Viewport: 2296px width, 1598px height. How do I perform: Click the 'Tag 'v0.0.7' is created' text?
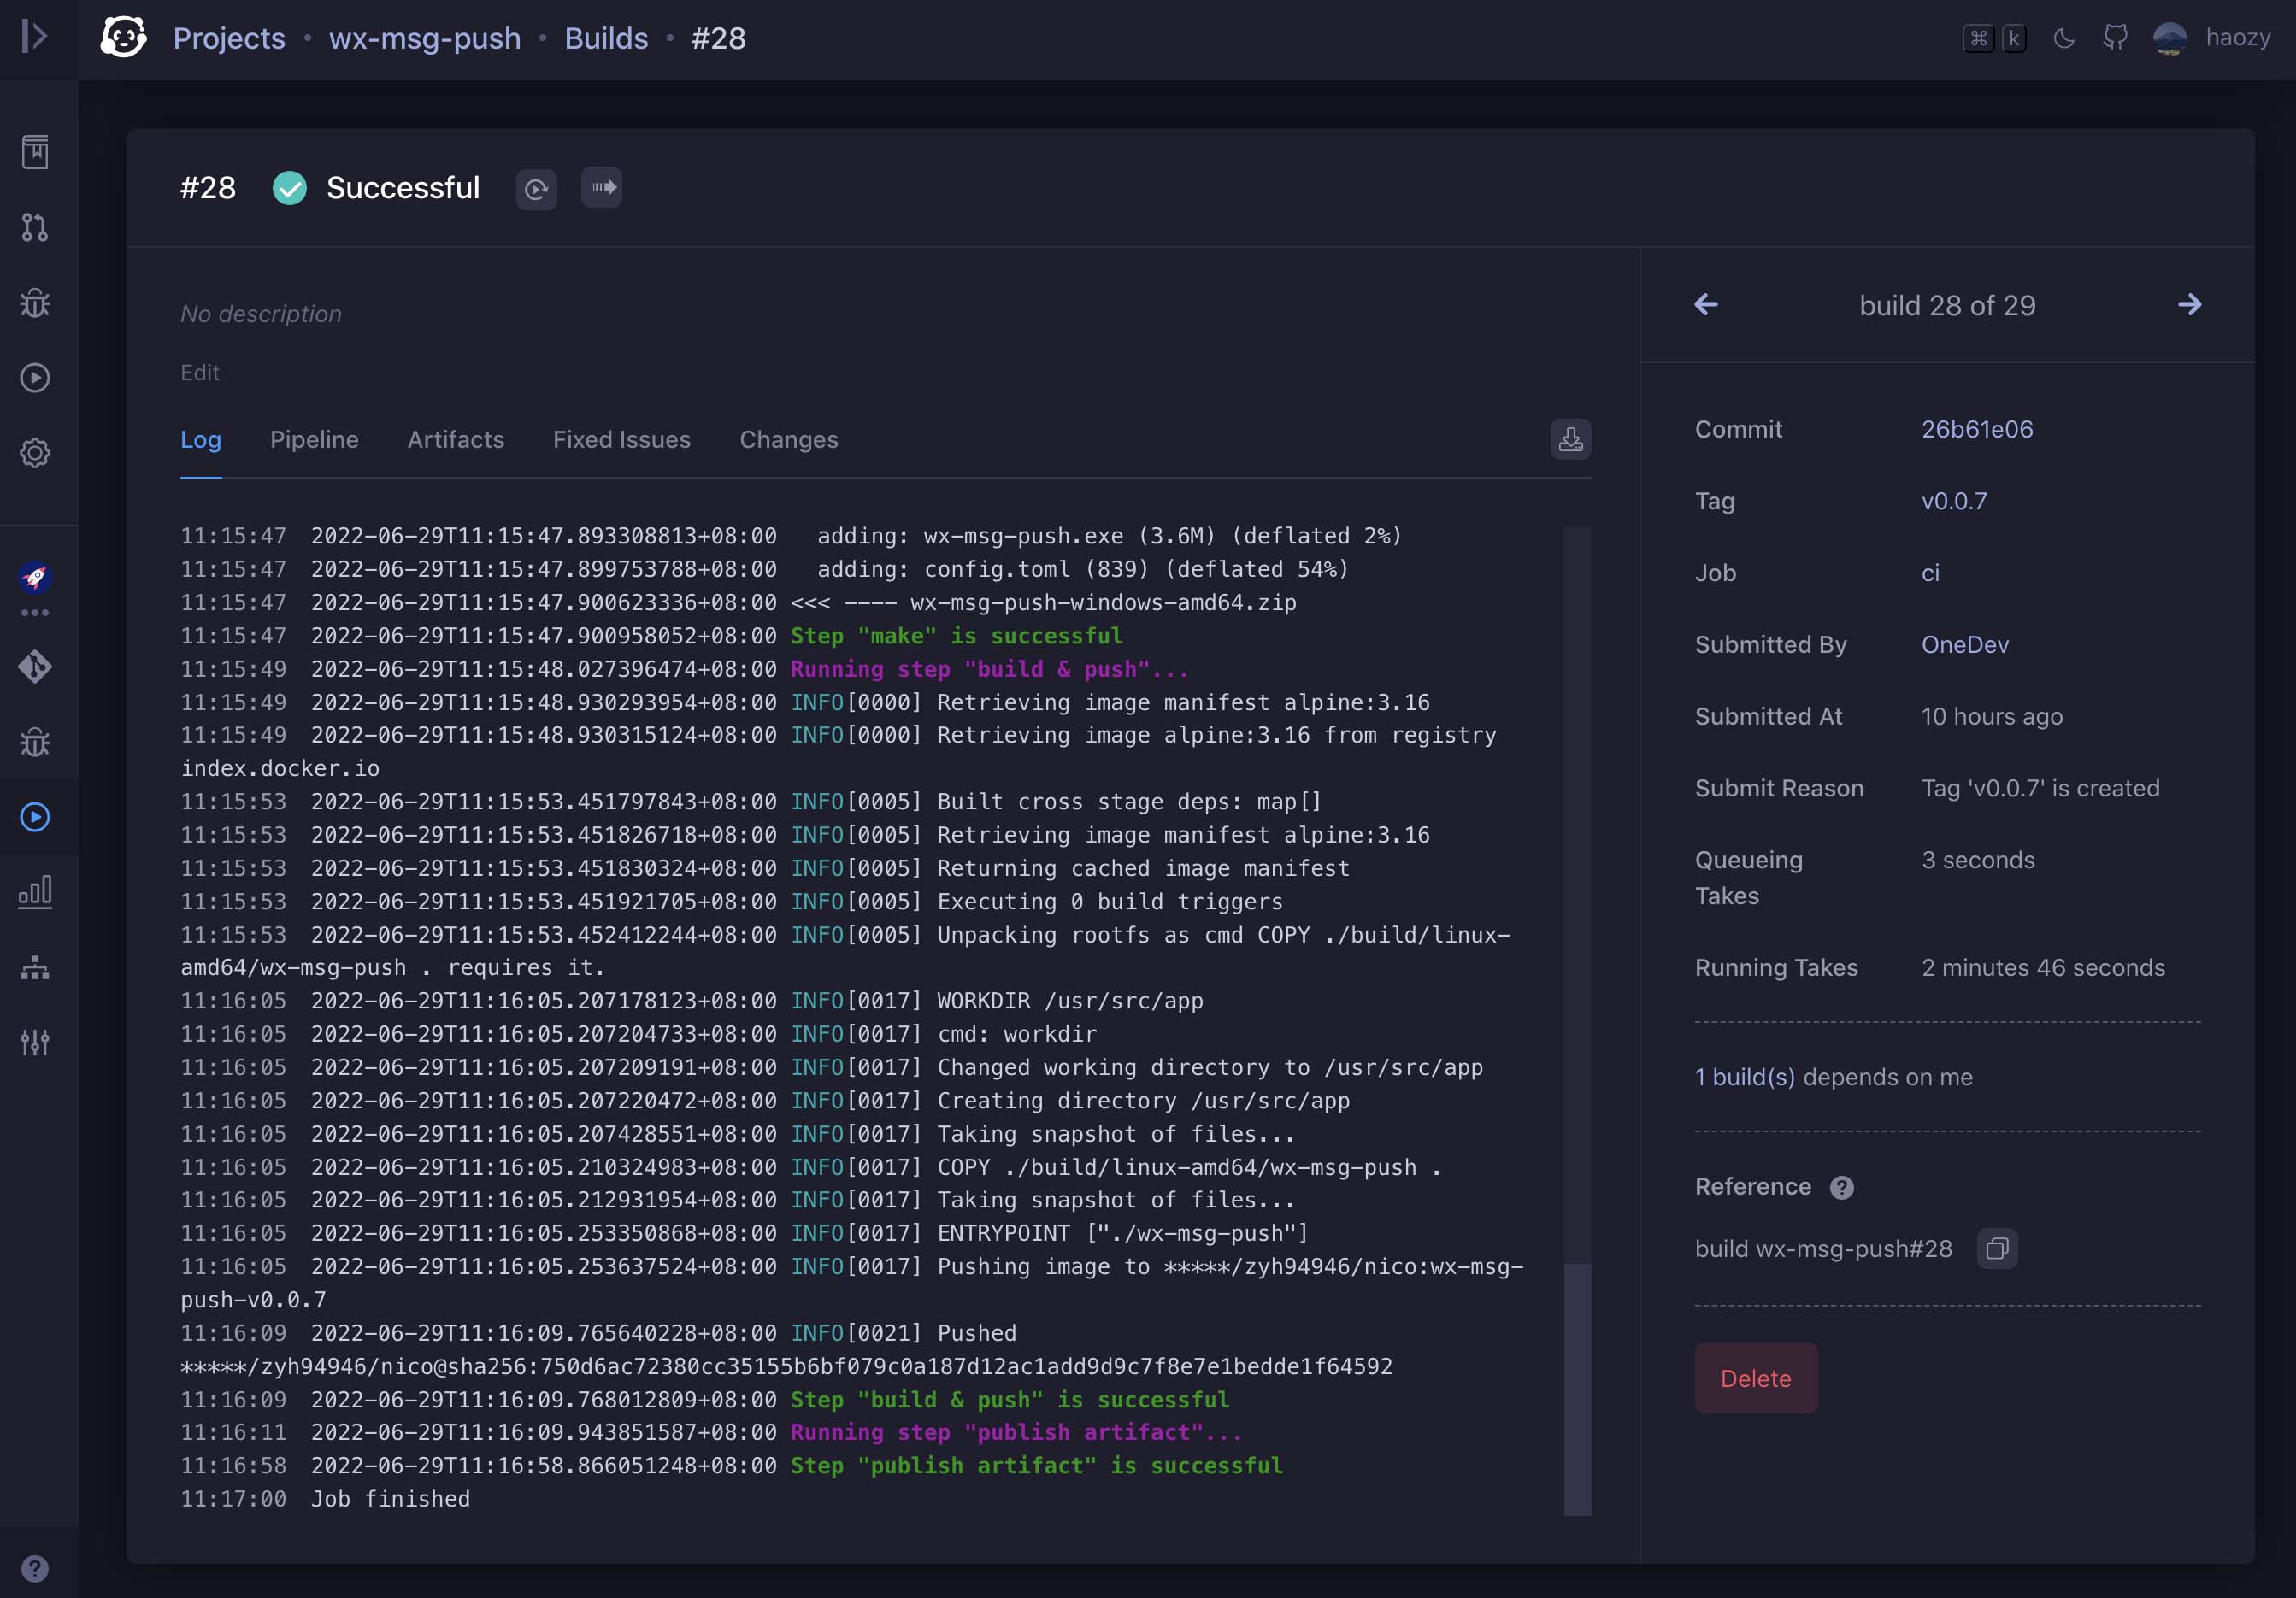pyautogui.click(x=2040, y=788)
